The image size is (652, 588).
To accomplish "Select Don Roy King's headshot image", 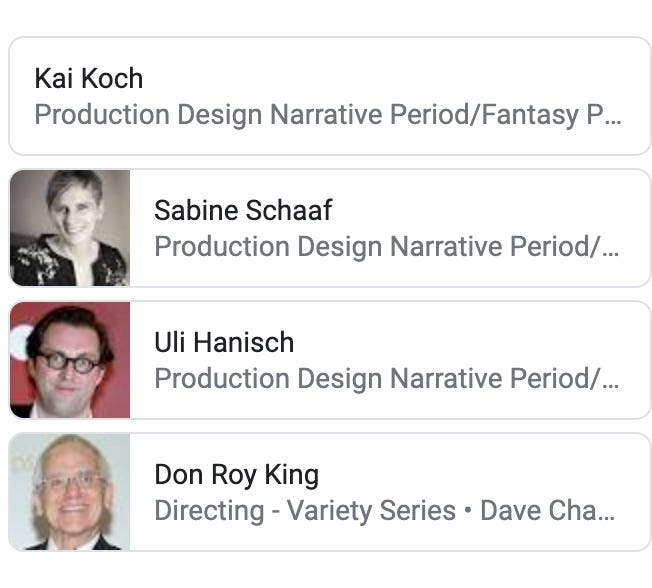I will 70,492.
